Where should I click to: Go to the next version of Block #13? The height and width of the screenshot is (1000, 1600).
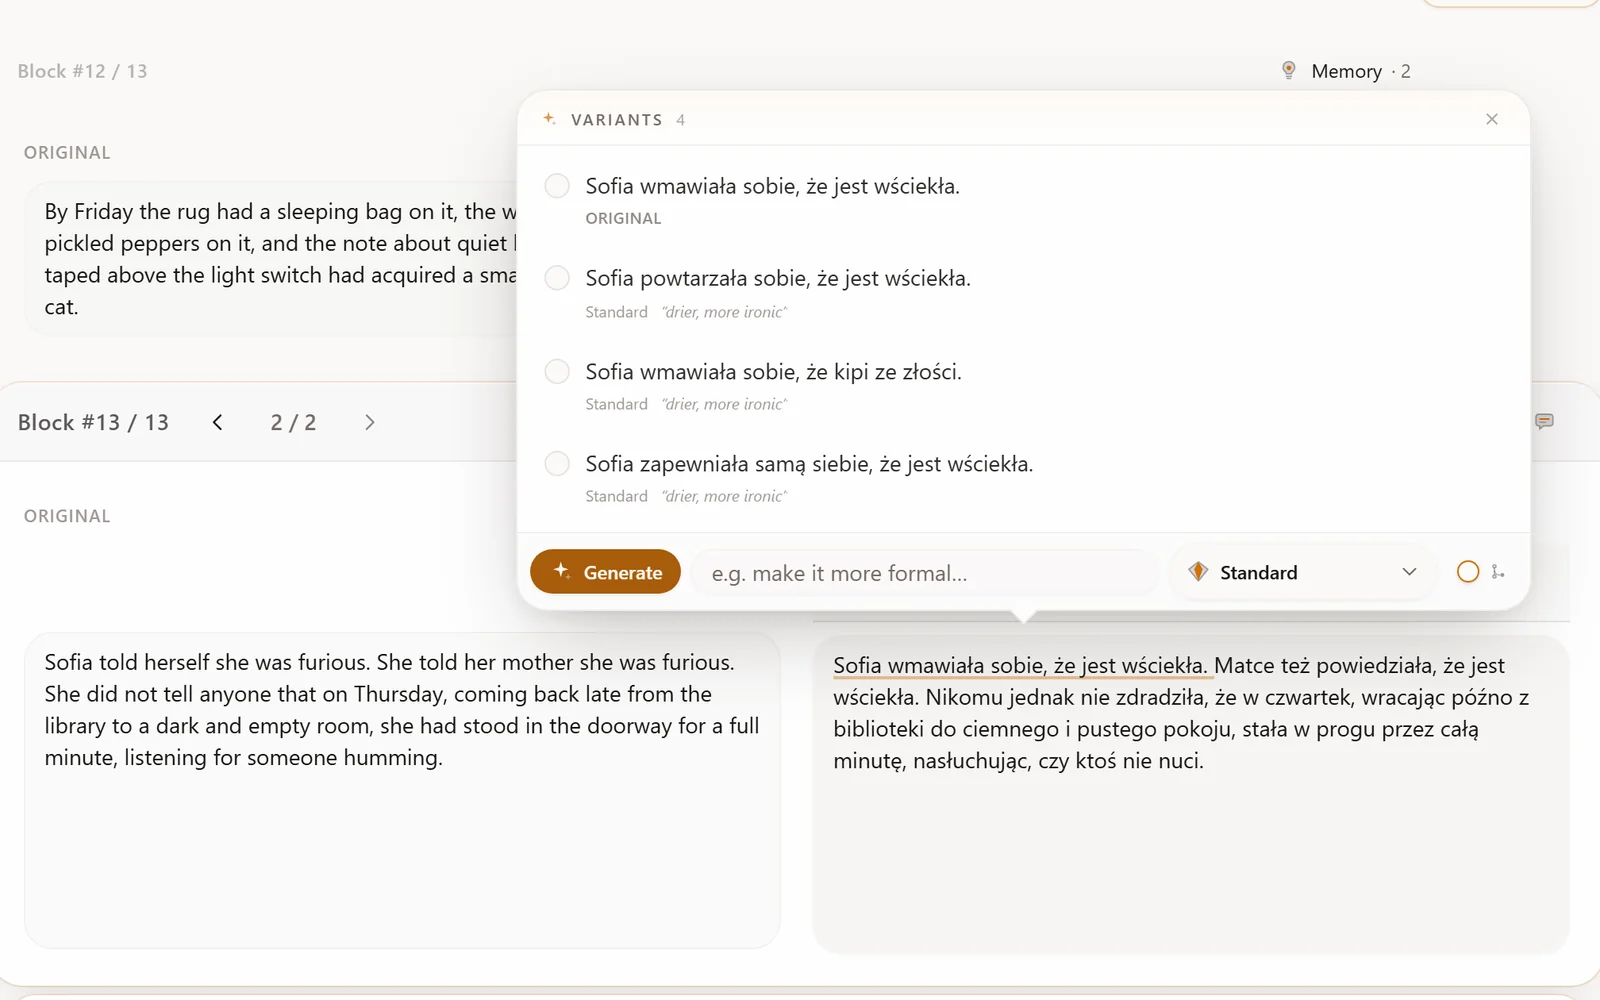(370, 422)
